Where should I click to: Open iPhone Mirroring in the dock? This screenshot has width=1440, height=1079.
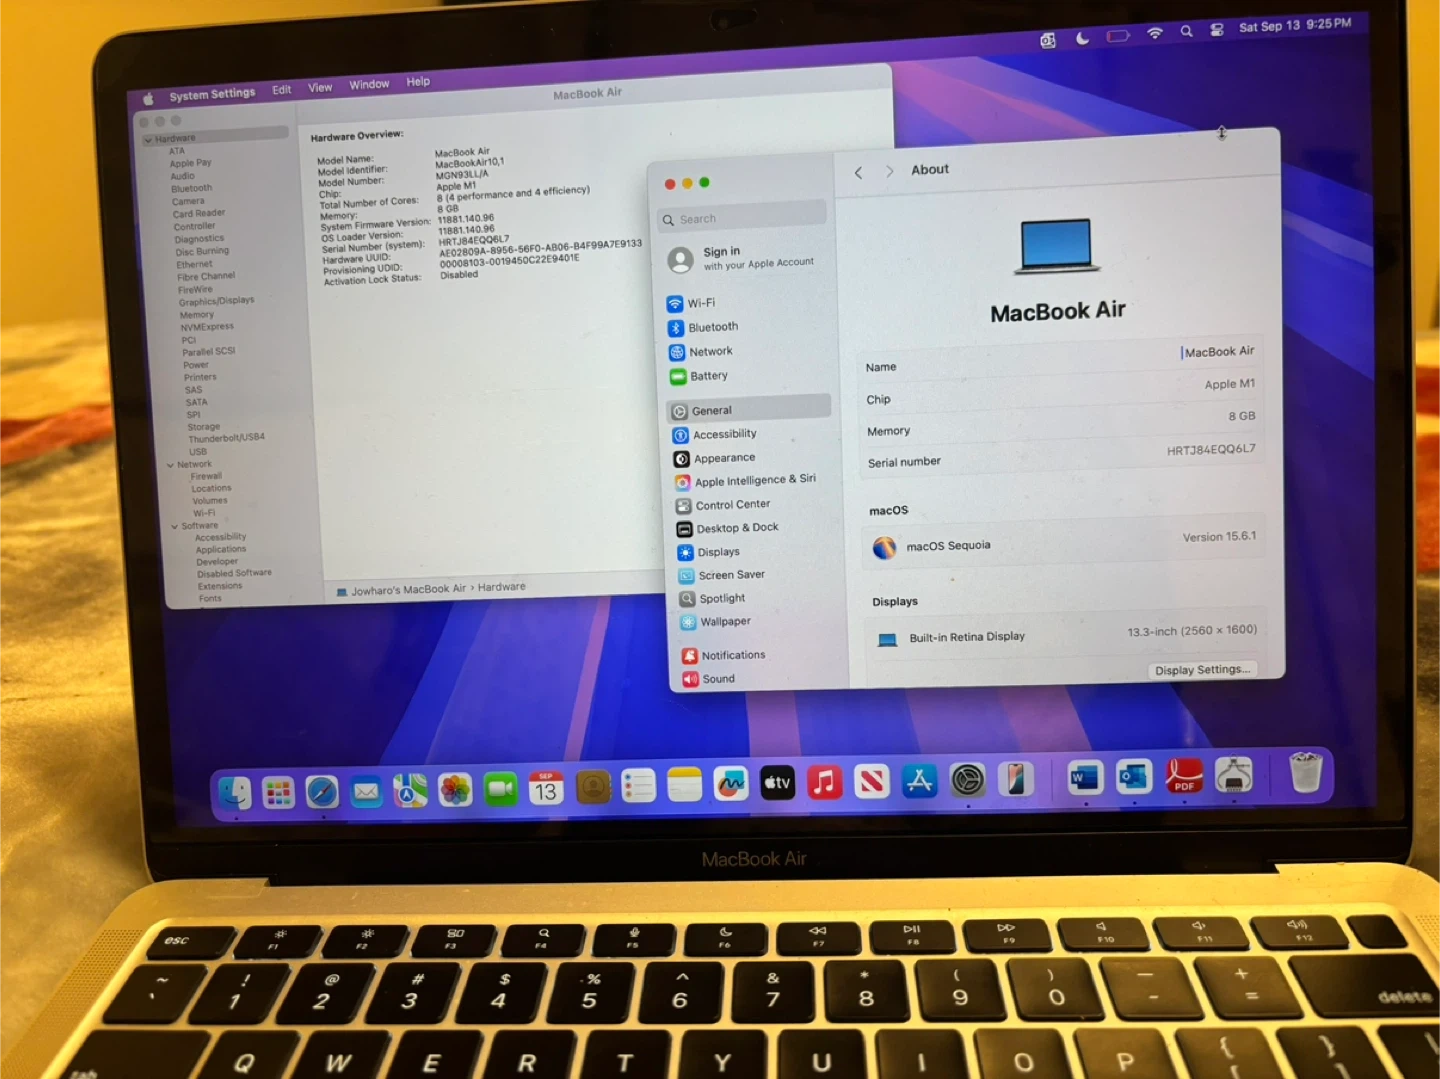(x=1015, y=778)
